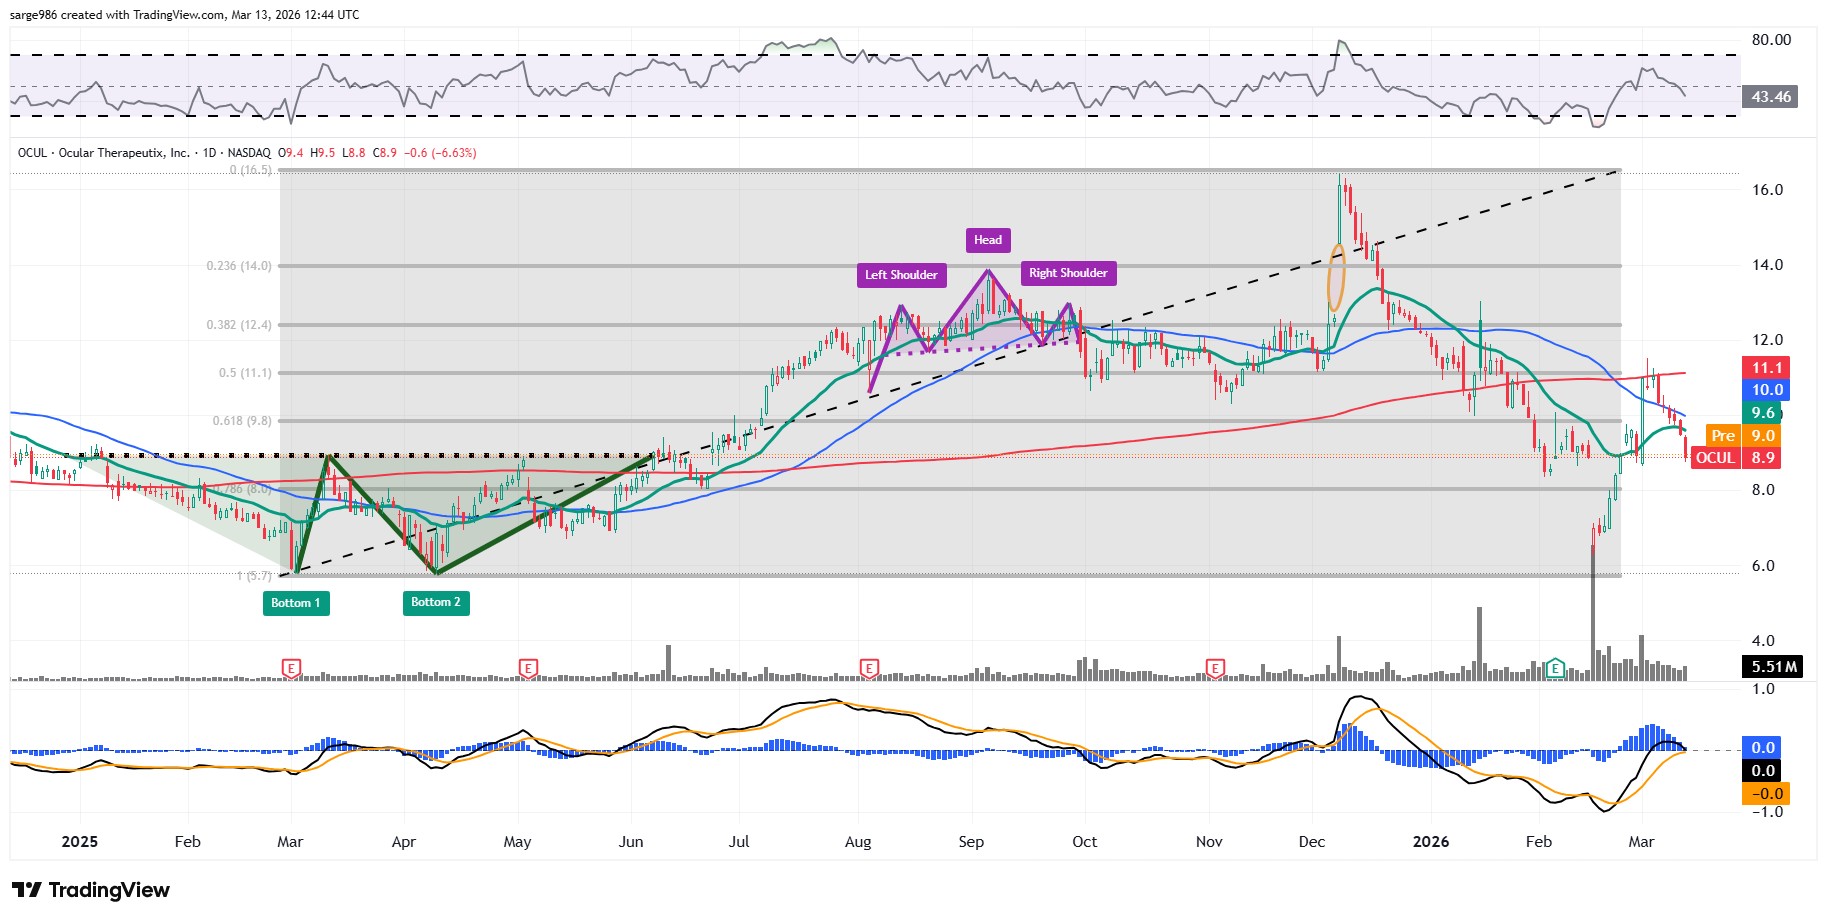This screenshot has width=1827, height=920.
Task: Click the OCUL Ocular Therapeutix symbol title
Action: click(x=104, y=153)
